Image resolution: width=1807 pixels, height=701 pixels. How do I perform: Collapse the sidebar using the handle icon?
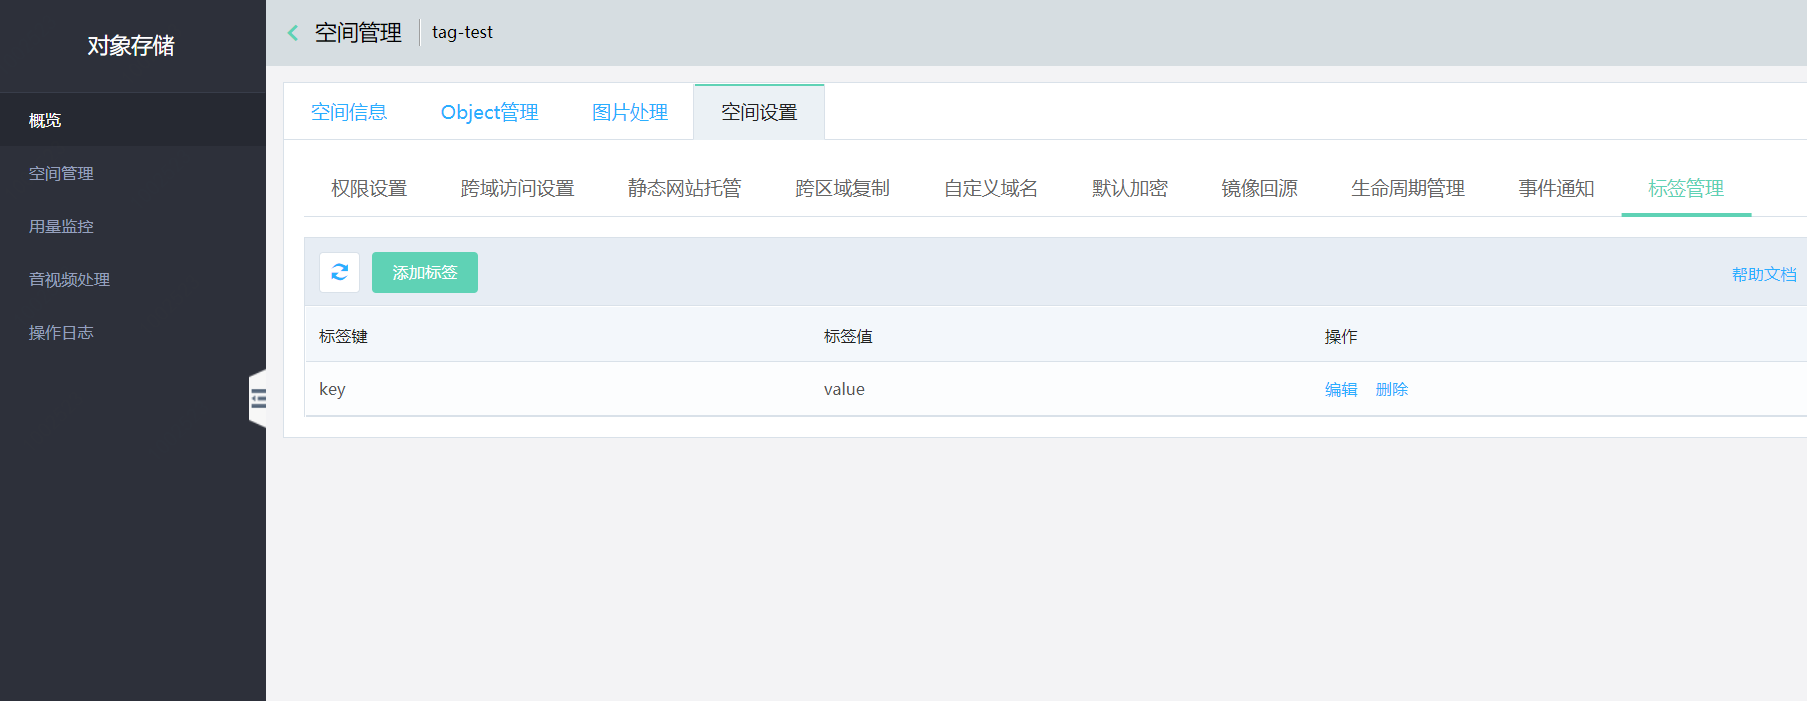click(x=258, y=399)
